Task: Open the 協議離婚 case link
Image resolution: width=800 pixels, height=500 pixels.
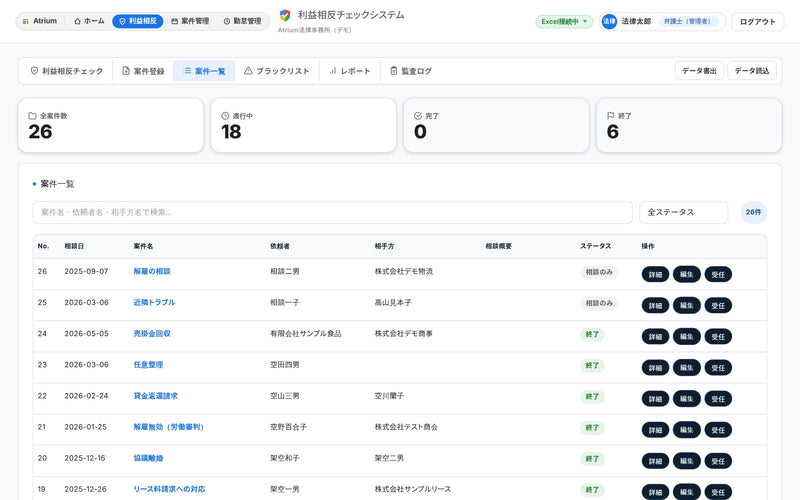Action: (x=148, y=458)
